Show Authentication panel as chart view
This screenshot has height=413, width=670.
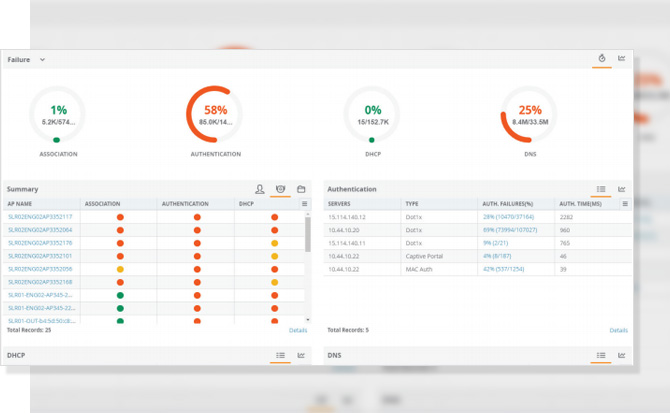622,188
